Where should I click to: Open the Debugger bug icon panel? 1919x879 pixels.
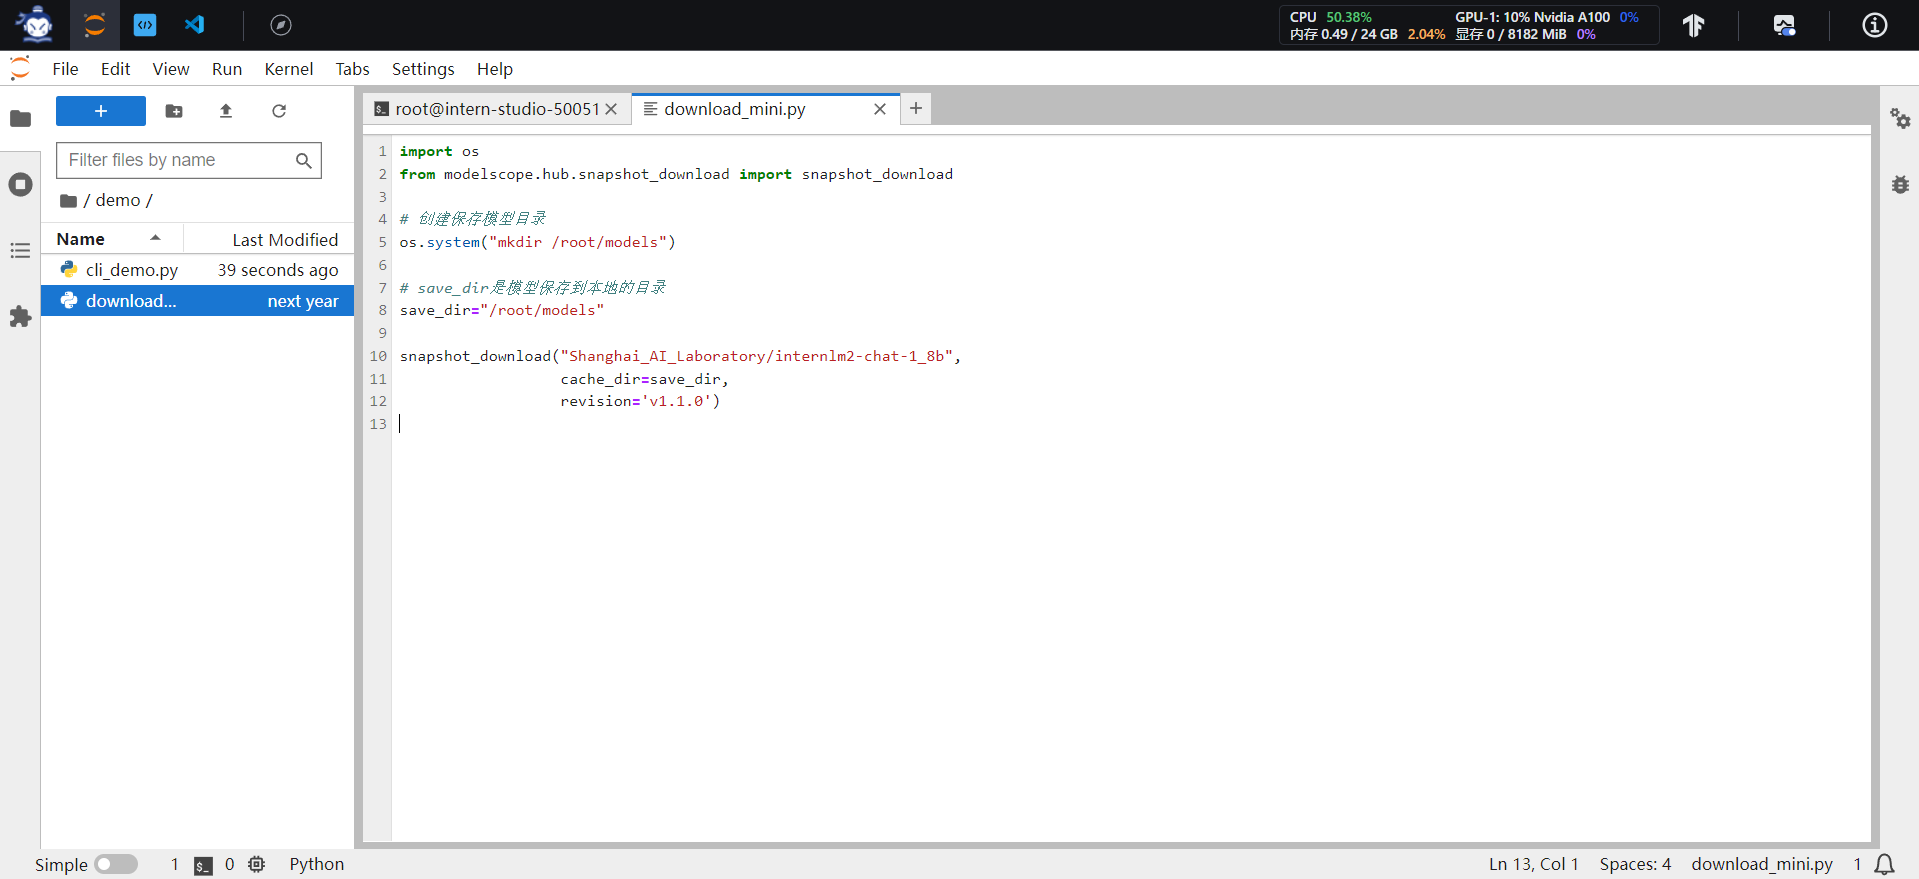point(1900,185)
